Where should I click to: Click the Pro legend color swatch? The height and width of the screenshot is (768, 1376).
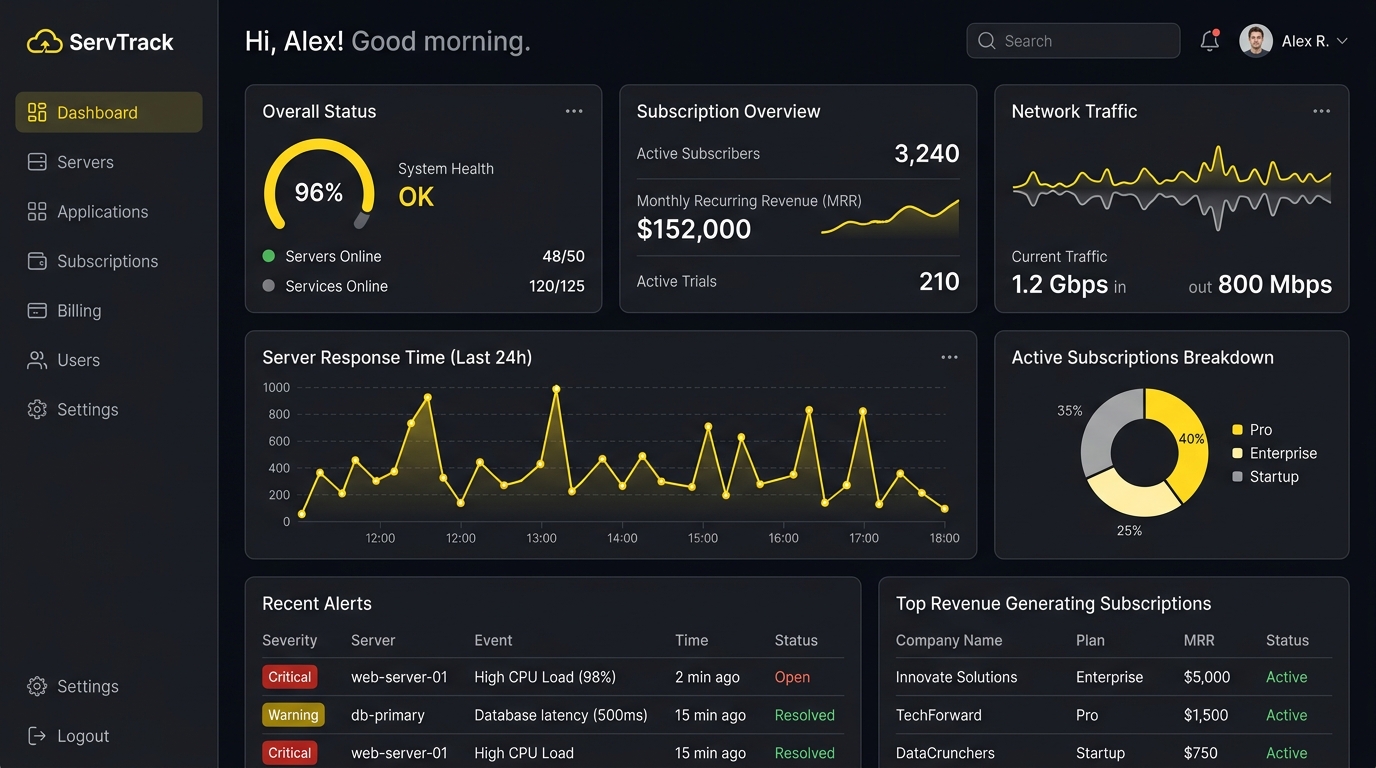tap(1237, 430)
